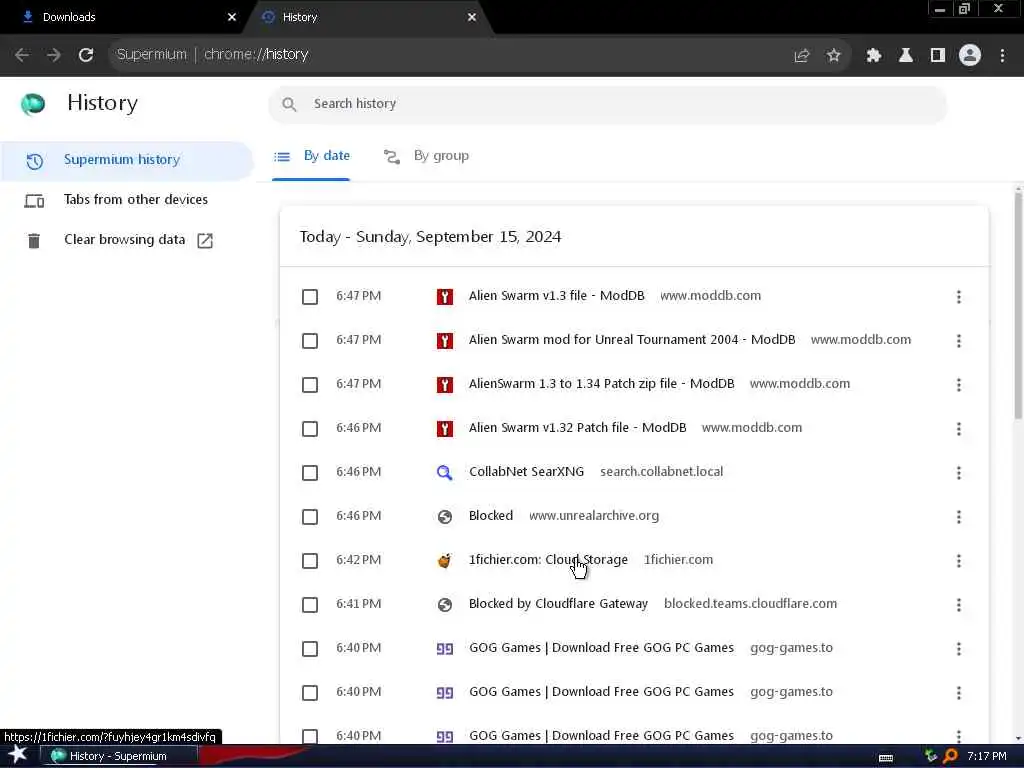Click the page vertical scrollbar thumb
Screen dimensions: 1024x768
pyautogui.click(x=1018, y=305)
